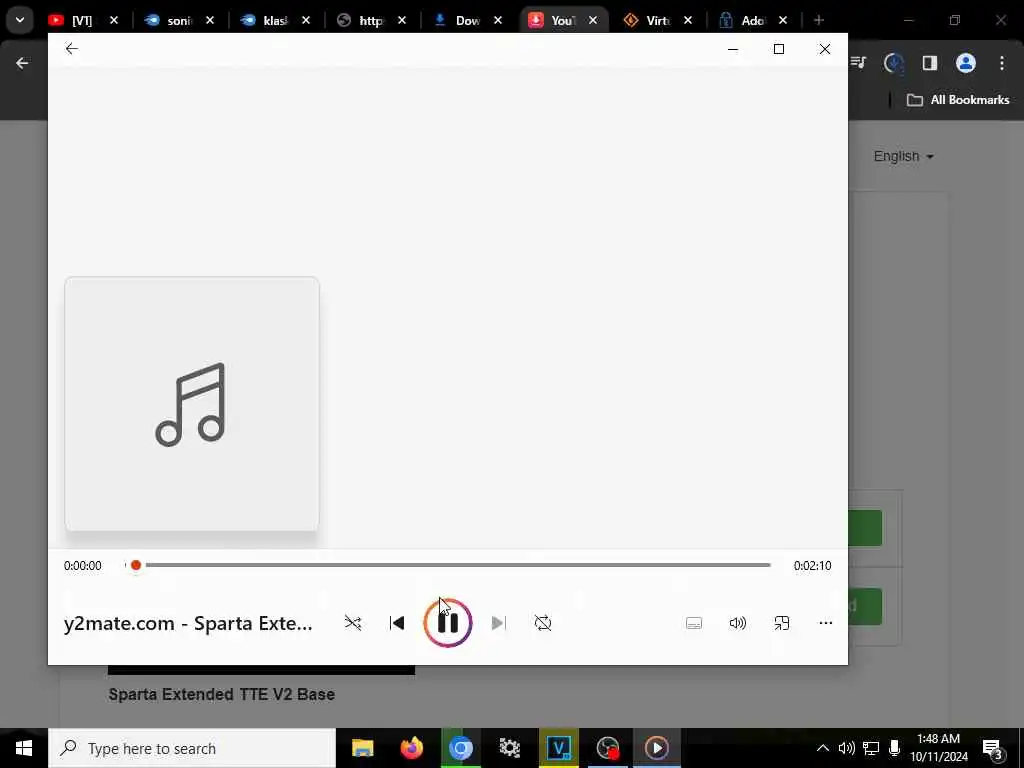1024x768 pixels.
Task: Minimize the media player window
Action: pos(733,49)
